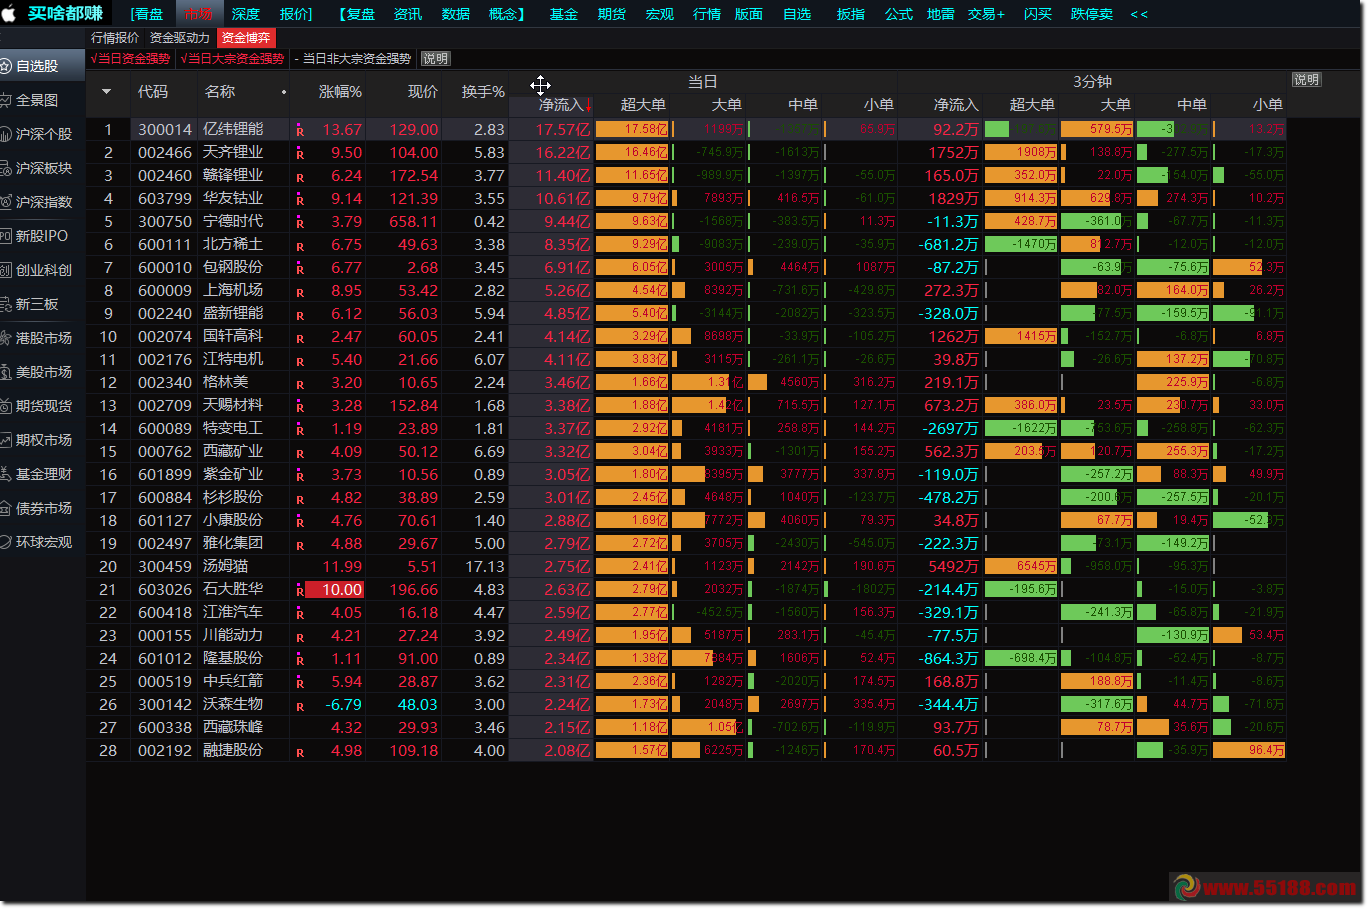Click 北方稀土 3分钟 超大单 -1470万 green bar
Screen dimensions: 1369x909
coord(1021,244)
